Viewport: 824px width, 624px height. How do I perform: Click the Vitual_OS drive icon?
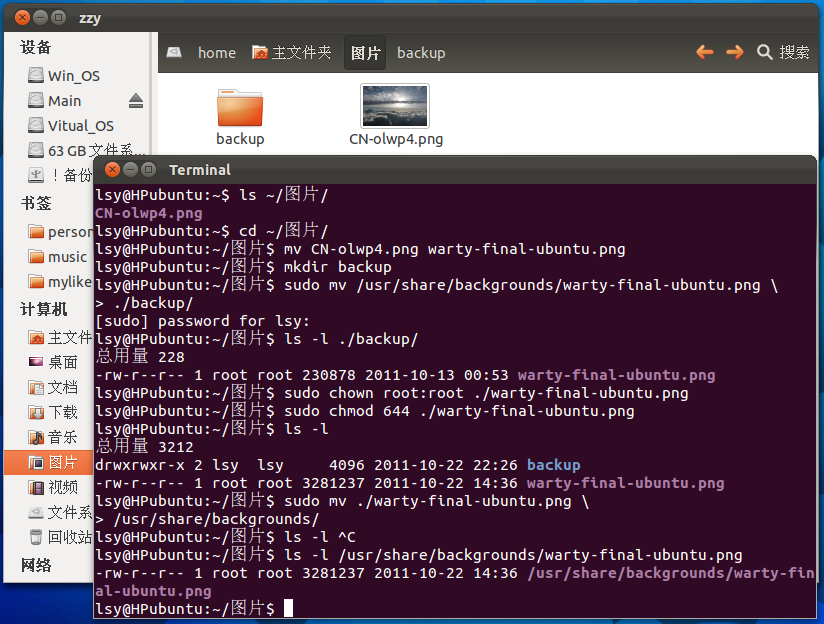[x=36, y=125]
